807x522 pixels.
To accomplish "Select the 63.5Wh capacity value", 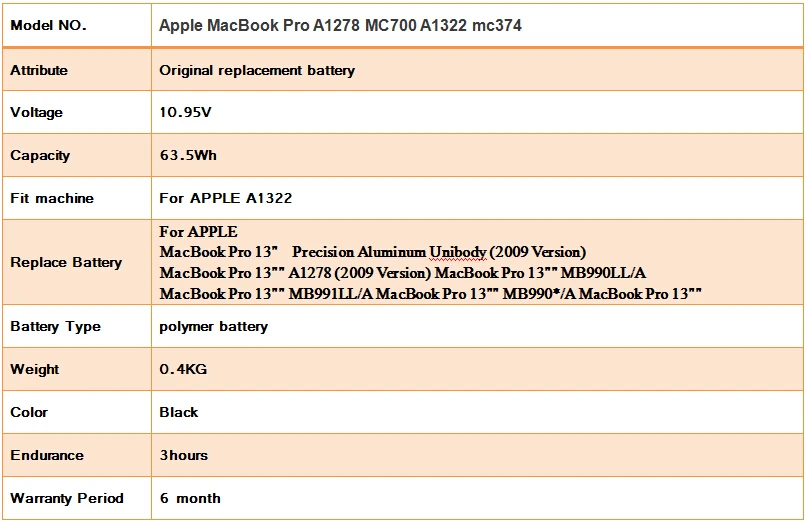I will 188,155.
